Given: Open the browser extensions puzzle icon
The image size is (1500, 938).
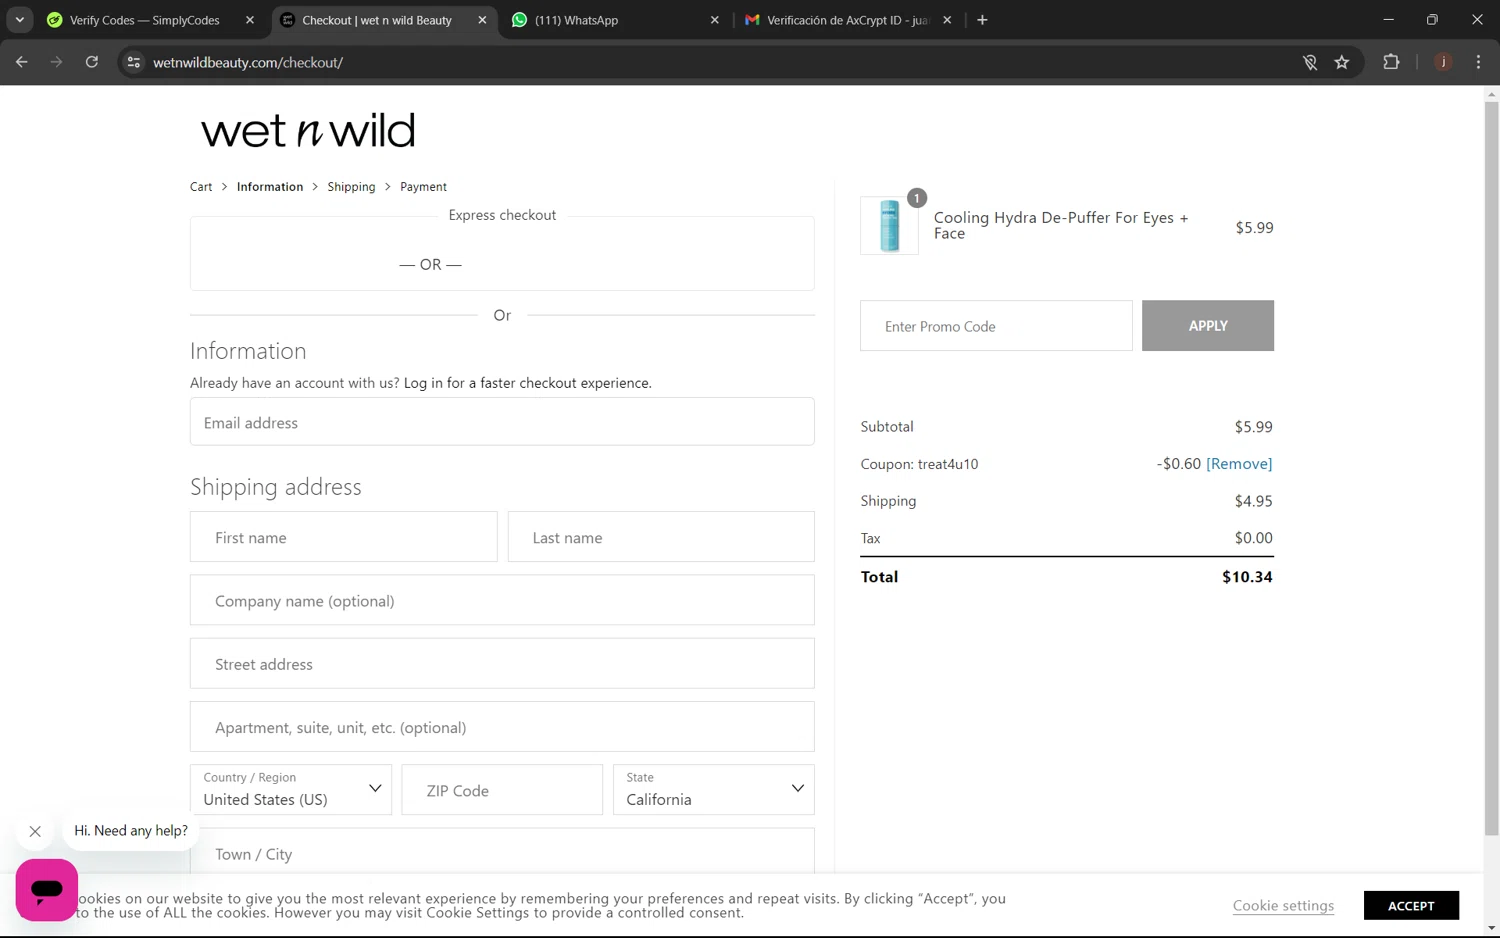Looking at the screenshot, I should point(1391,62).
